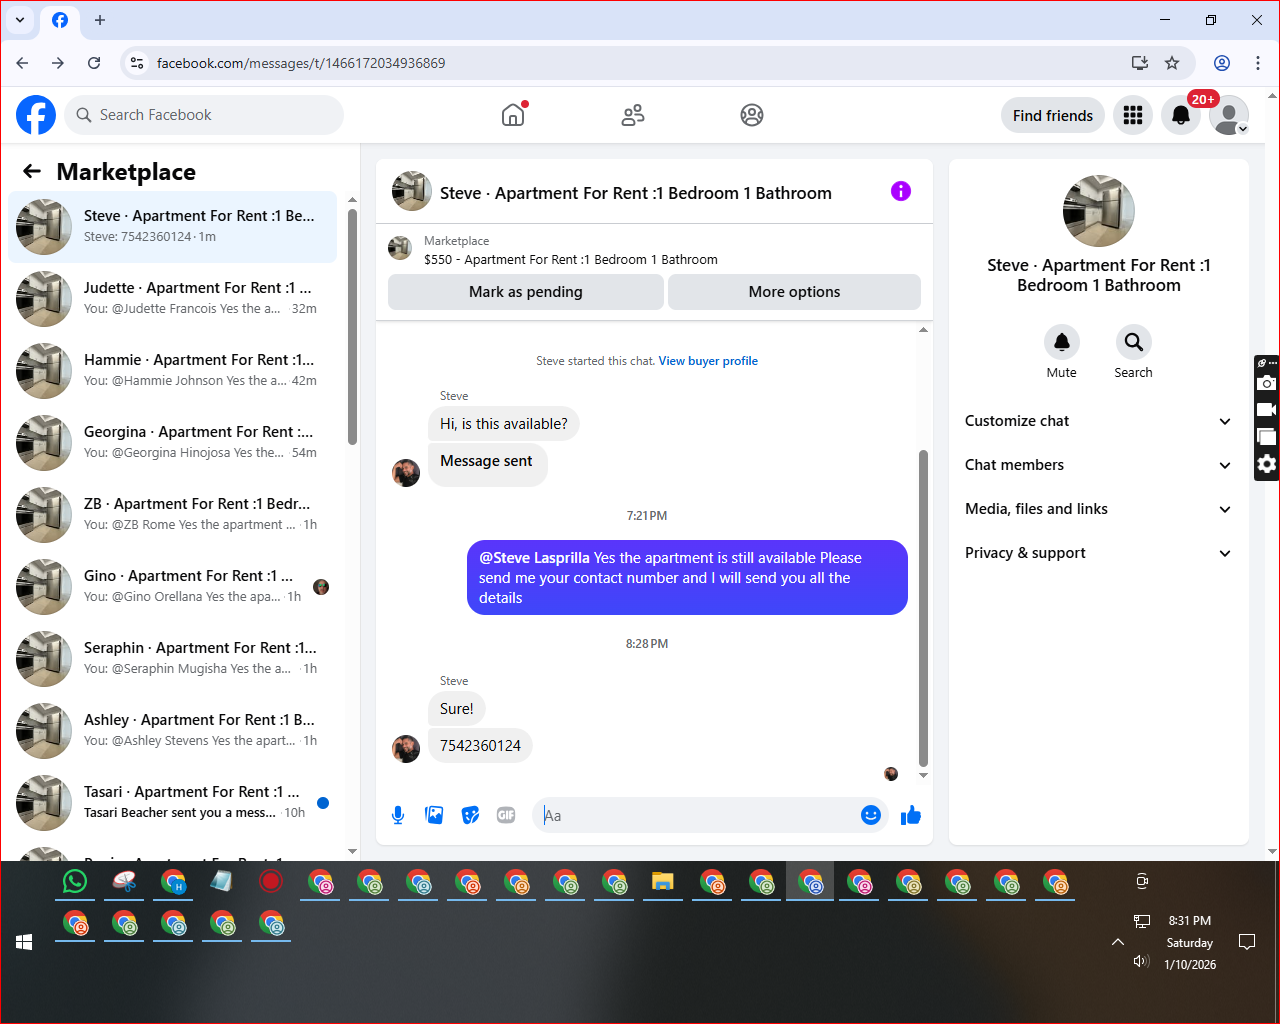Image resolution: width=1280 pixels, height=1024 pixels.
Task: Open the Friends icon in top navigation
Action: 633,115
